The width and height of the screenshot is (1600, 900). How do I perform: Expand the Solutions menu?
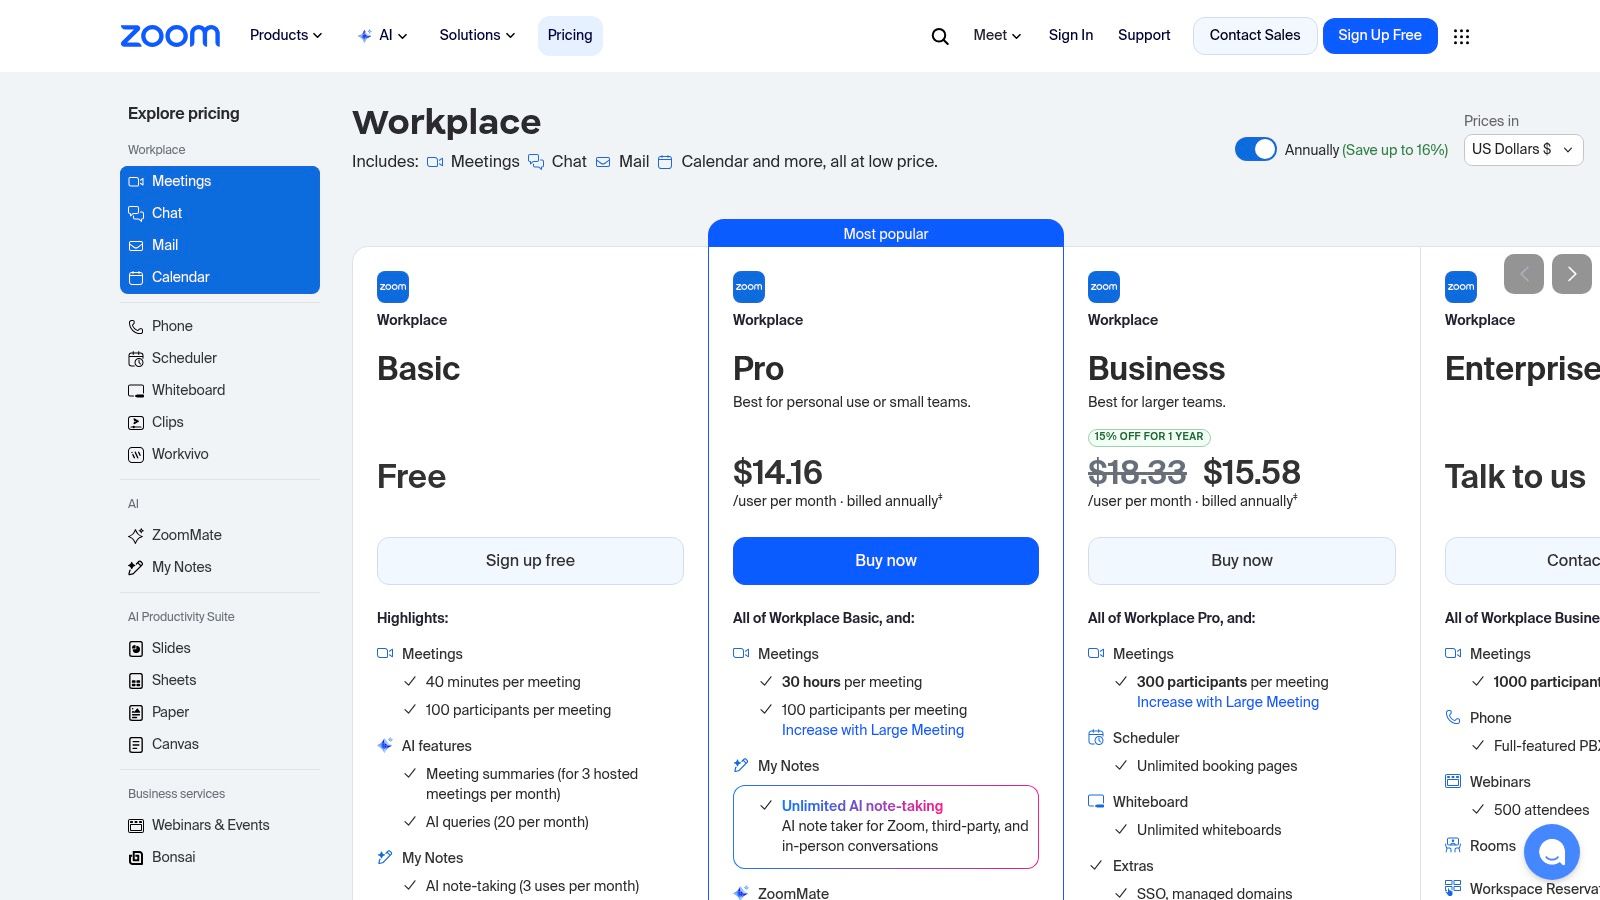coord(477,35)
